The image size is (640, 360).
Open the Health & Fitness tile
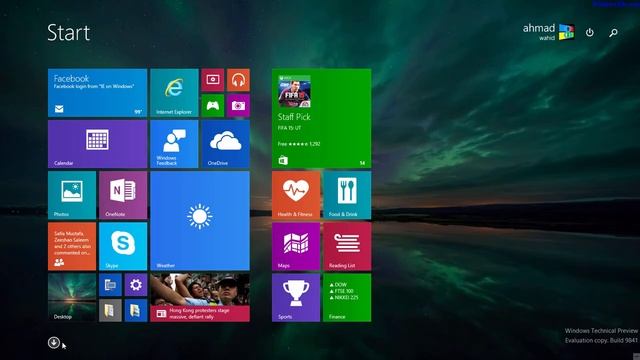(x=296, y=195)
